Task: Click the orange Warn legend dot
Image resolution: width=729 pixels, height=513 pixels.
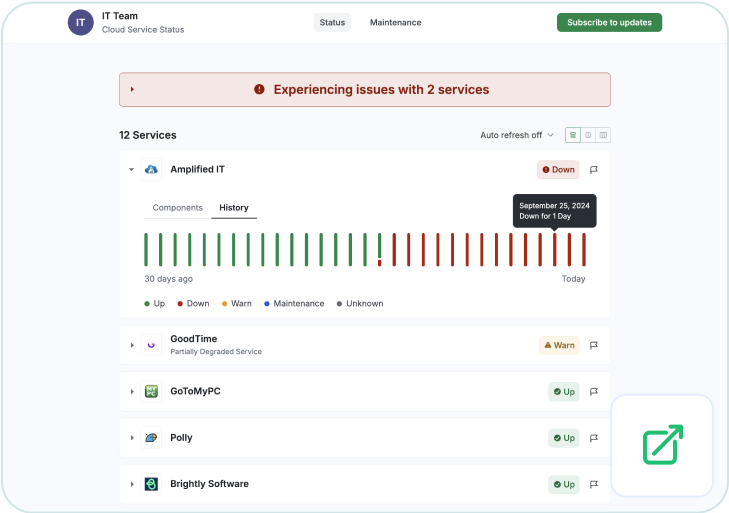Action: pyautogui.click(x=225, y=304)
